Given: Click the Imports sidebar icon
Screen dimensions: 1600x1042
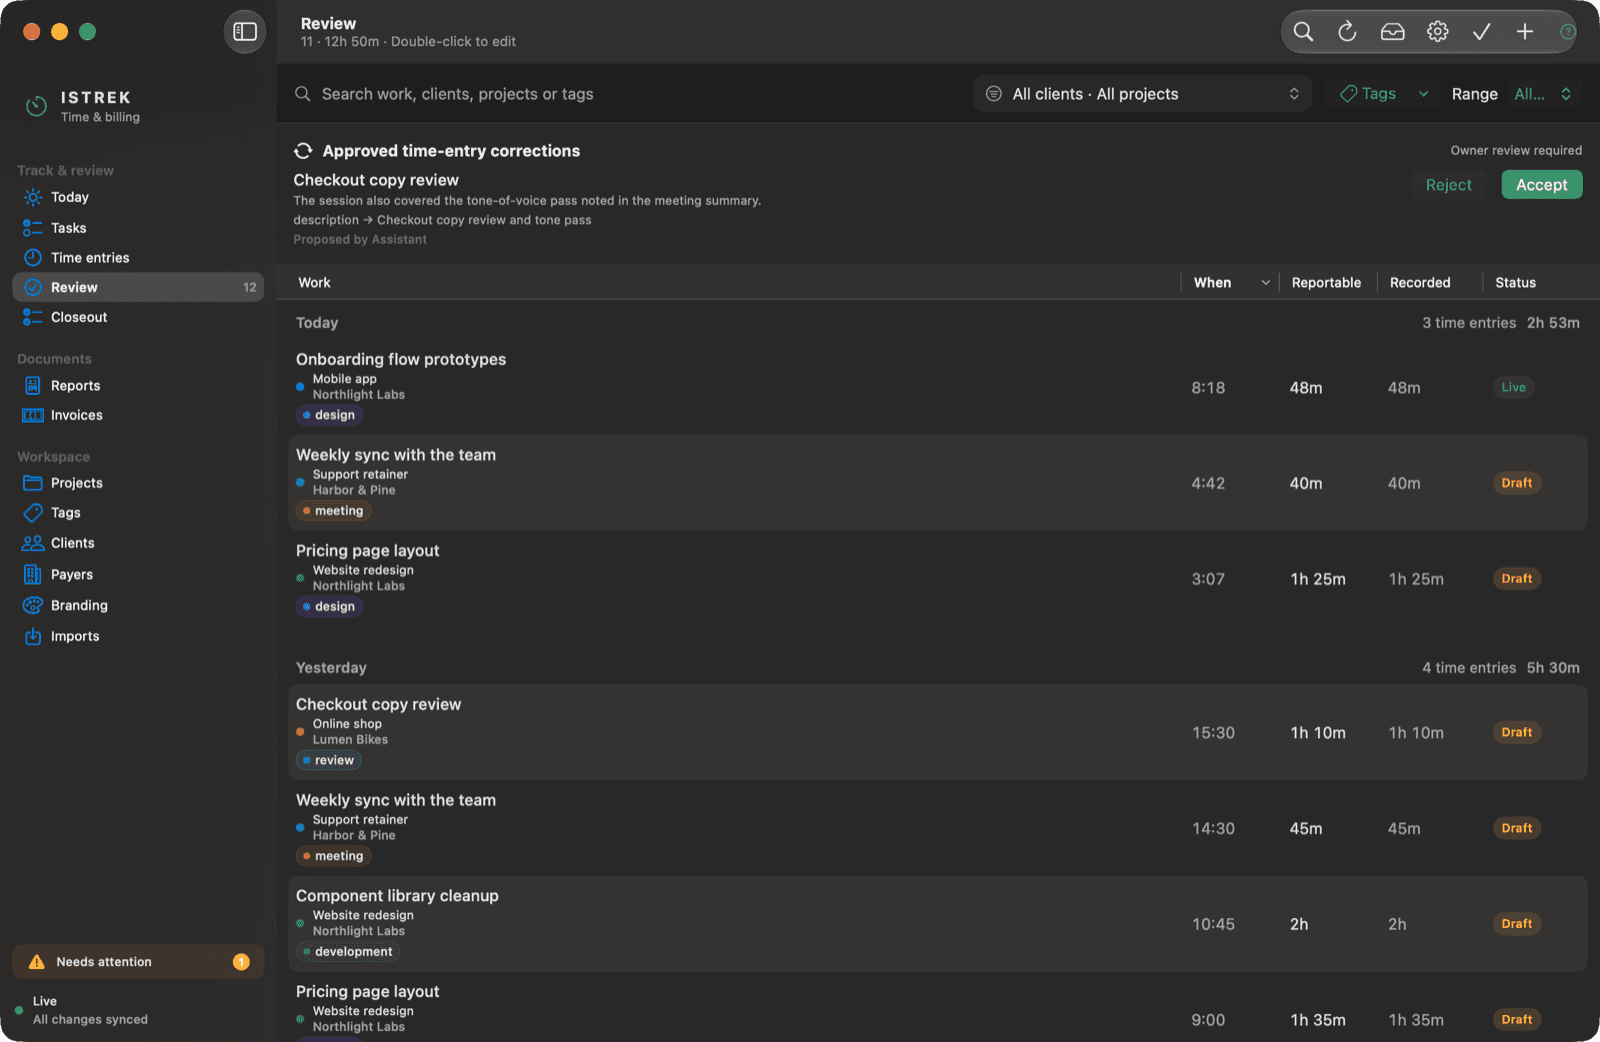Looking at the screenshot, I should click(x=33, y=636).
